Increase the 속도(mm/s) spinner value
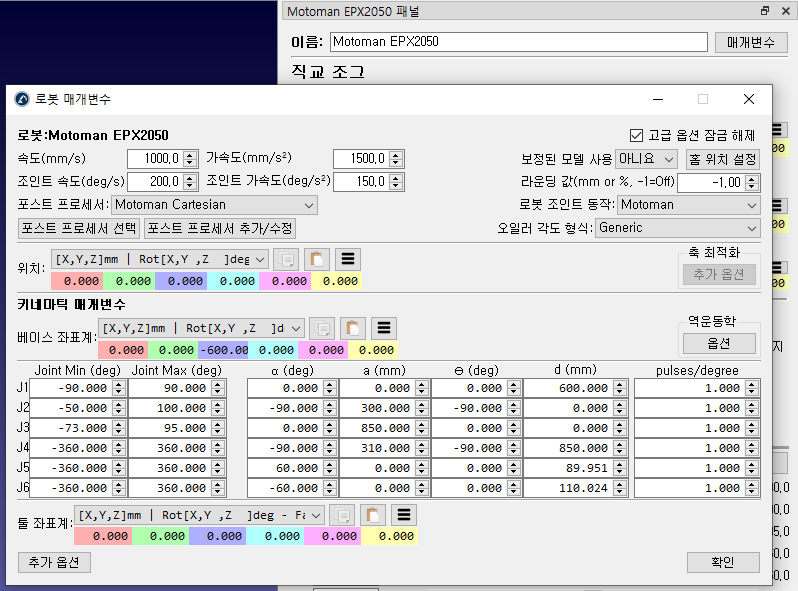The image size is (798, 591). [x=190, y=154]
